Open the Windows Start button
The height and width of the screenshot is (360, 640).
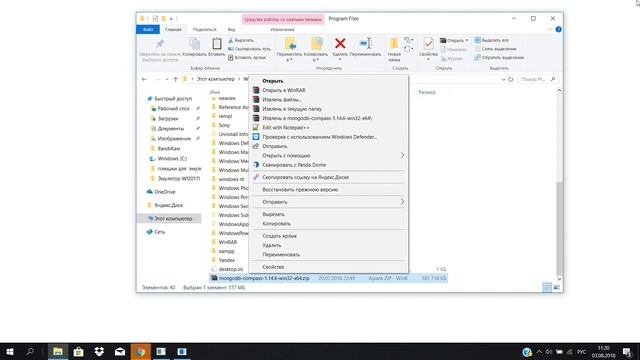click(x=10, y=351)
